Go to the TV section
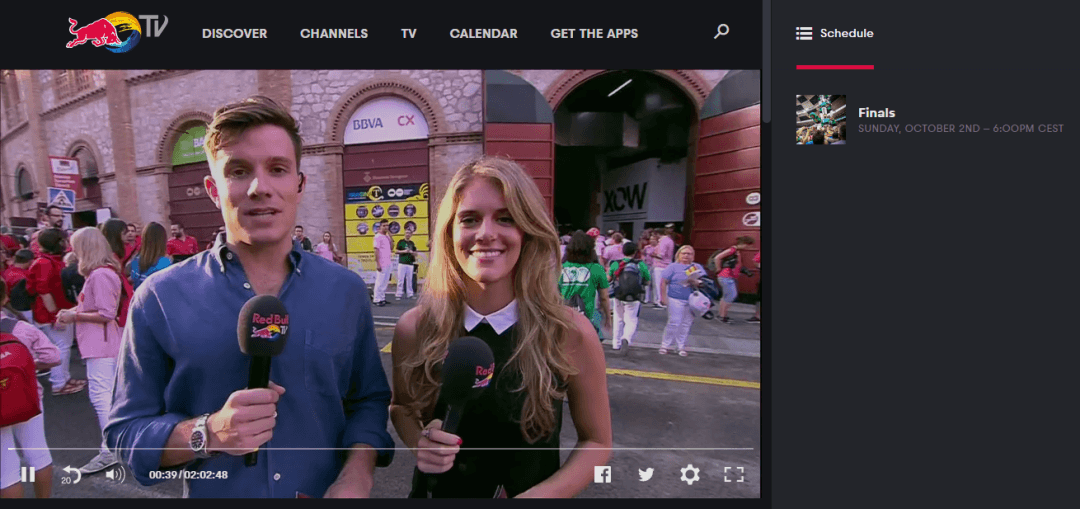This screenshot has height=509, width=1080. tap(408, 34)
